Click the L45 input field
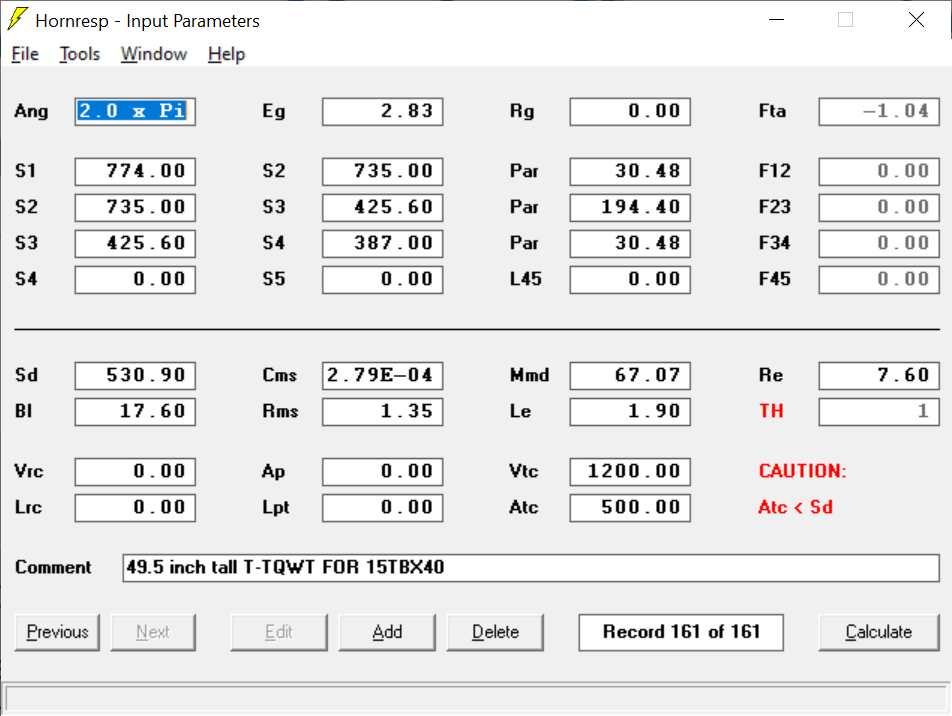Image resolution: width=952 pixels, height=716 pixels. point(630,279)
